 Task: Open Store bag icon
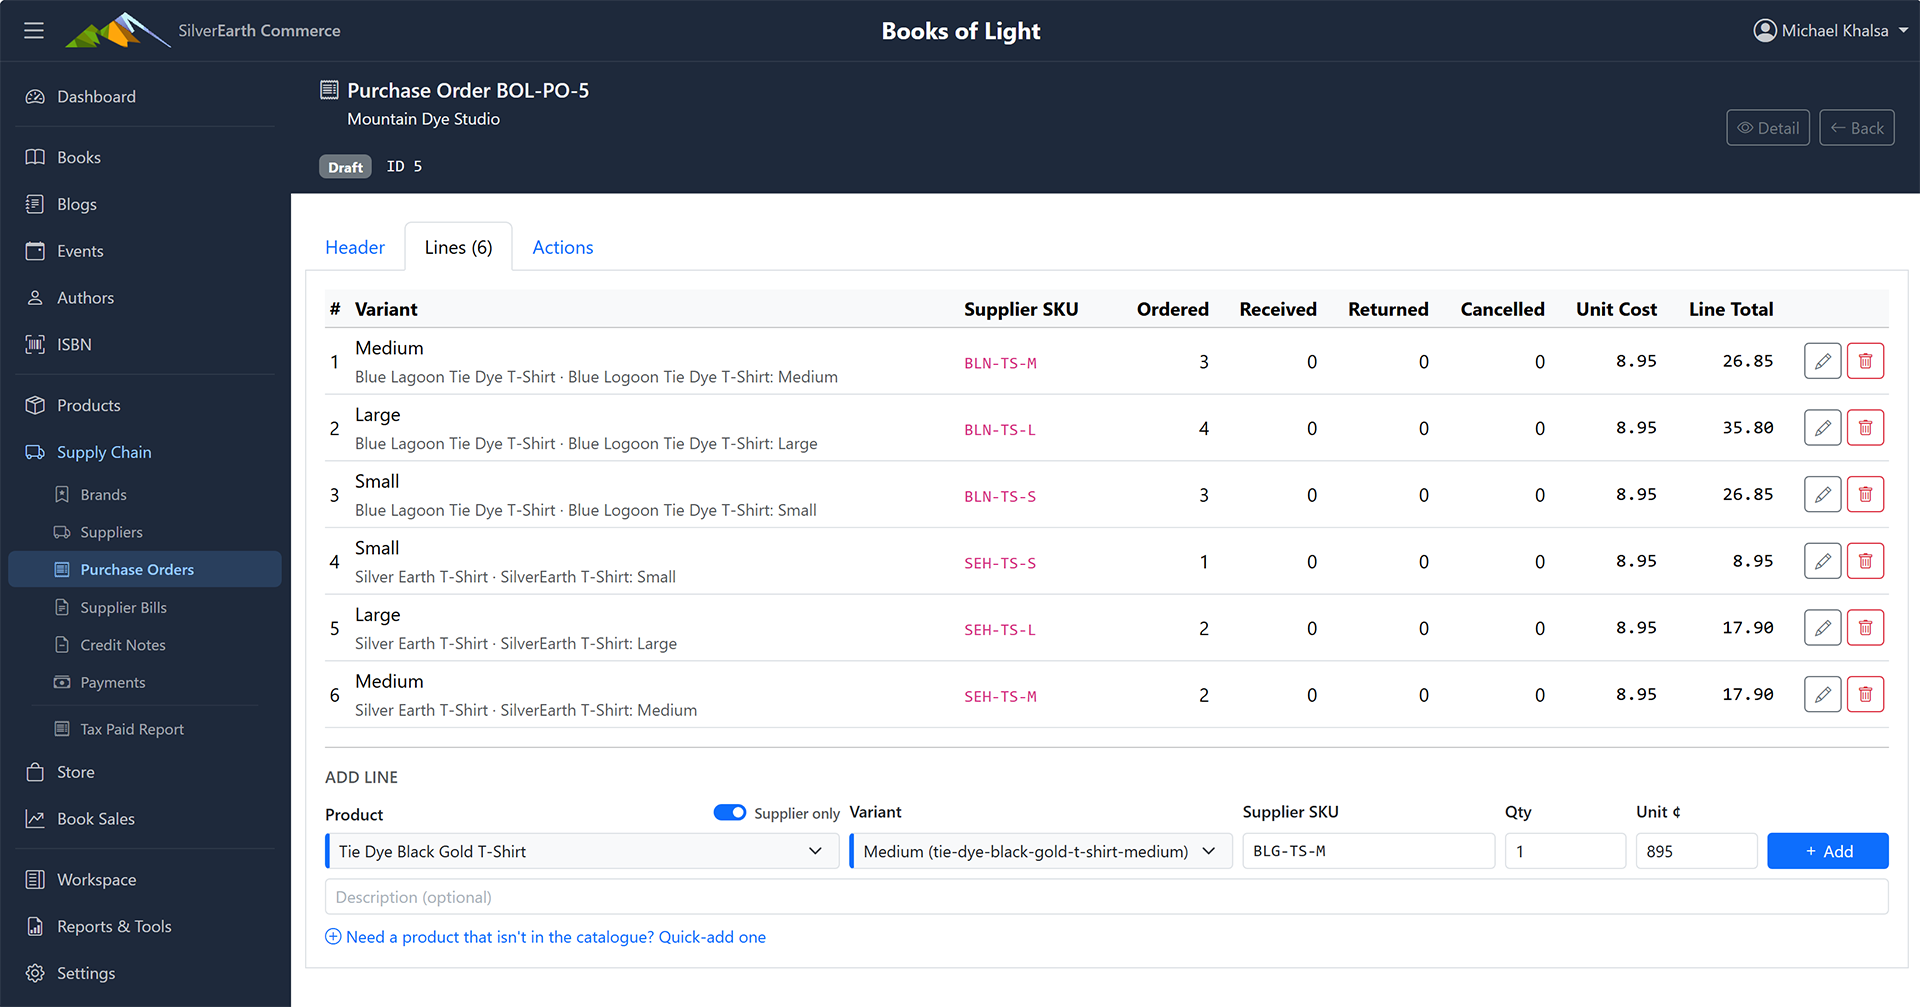pos(35,772)
